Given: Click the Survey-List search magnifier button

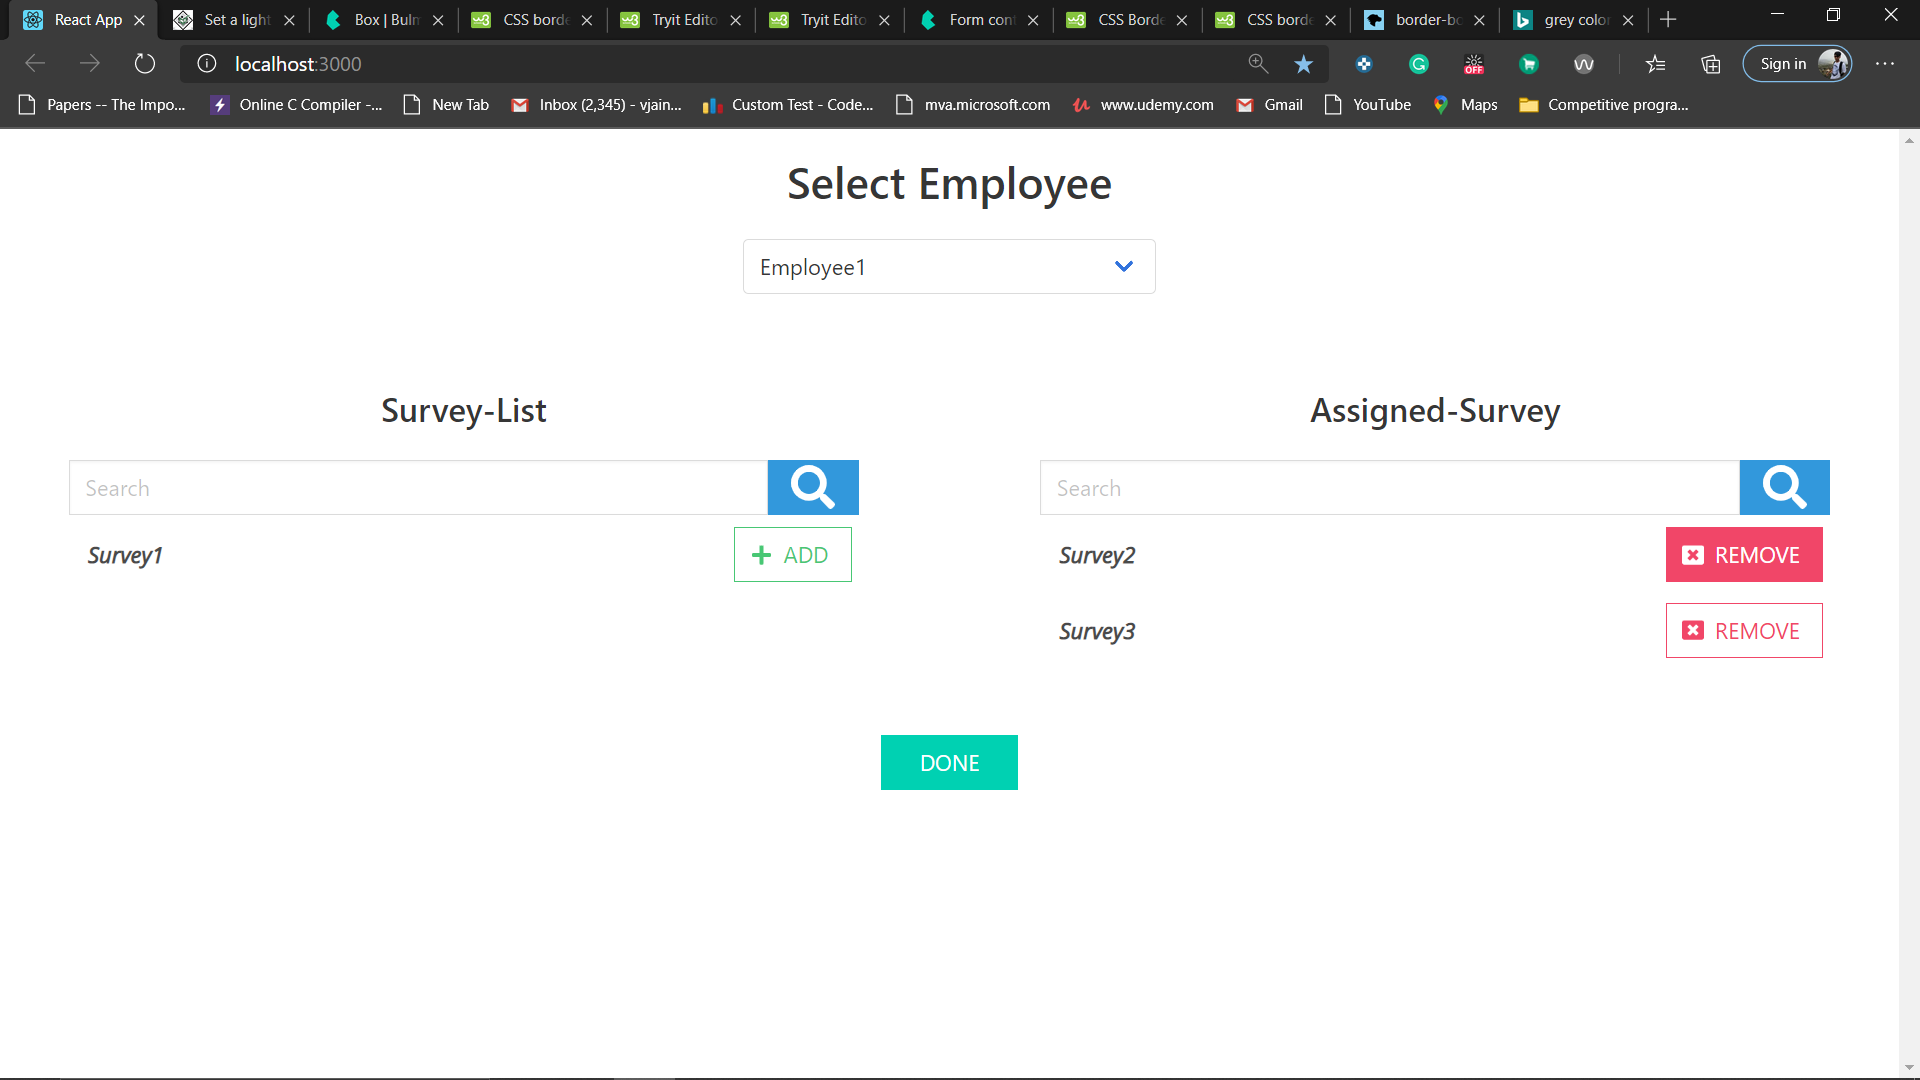Looking at the screenshot, I should click(x=812, y=487).
